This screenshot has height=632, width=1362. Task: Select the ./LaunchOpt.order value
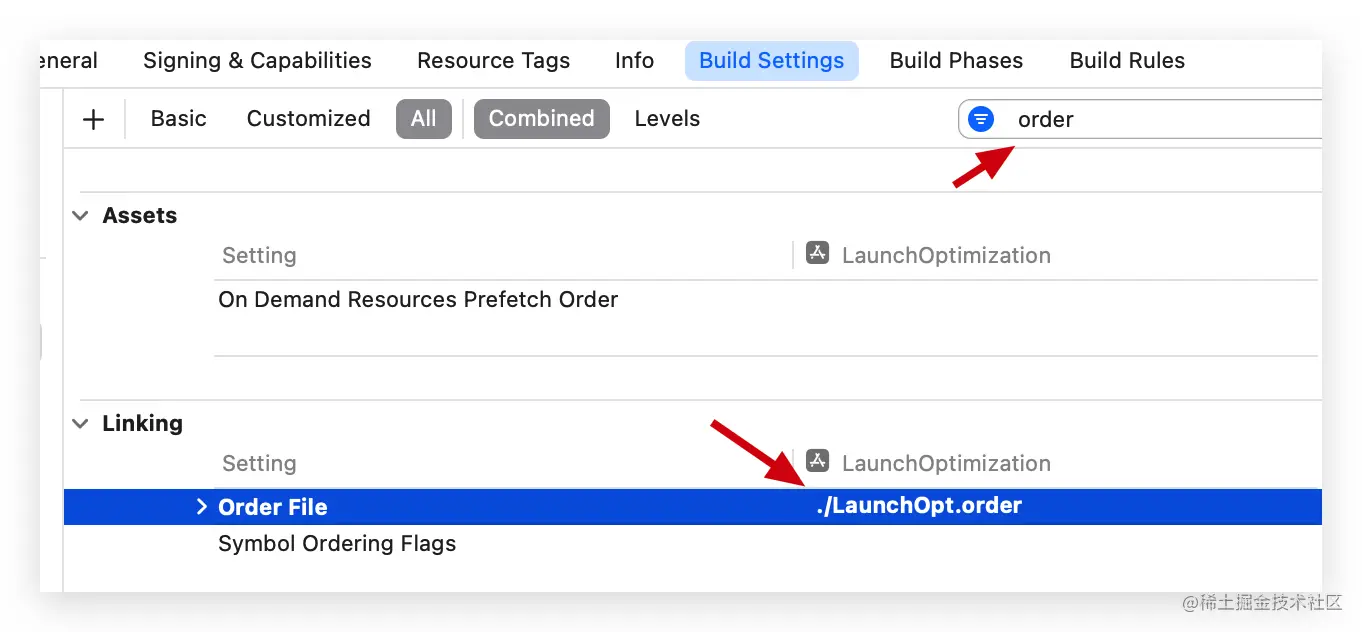919,506
